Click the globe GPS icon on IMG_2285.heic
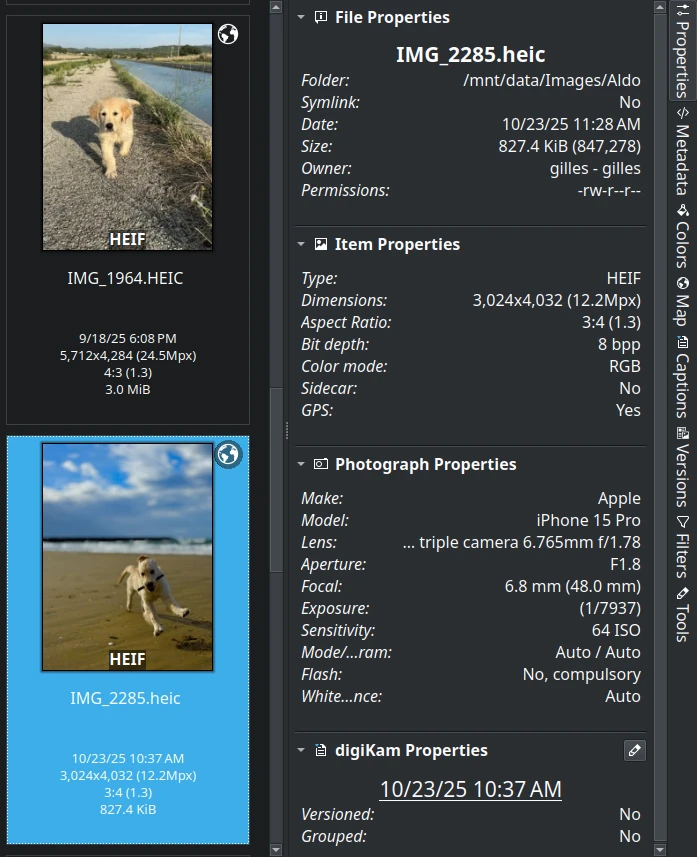Image resolution: width=697 pixels, height=857 pixels. [228, 455]
